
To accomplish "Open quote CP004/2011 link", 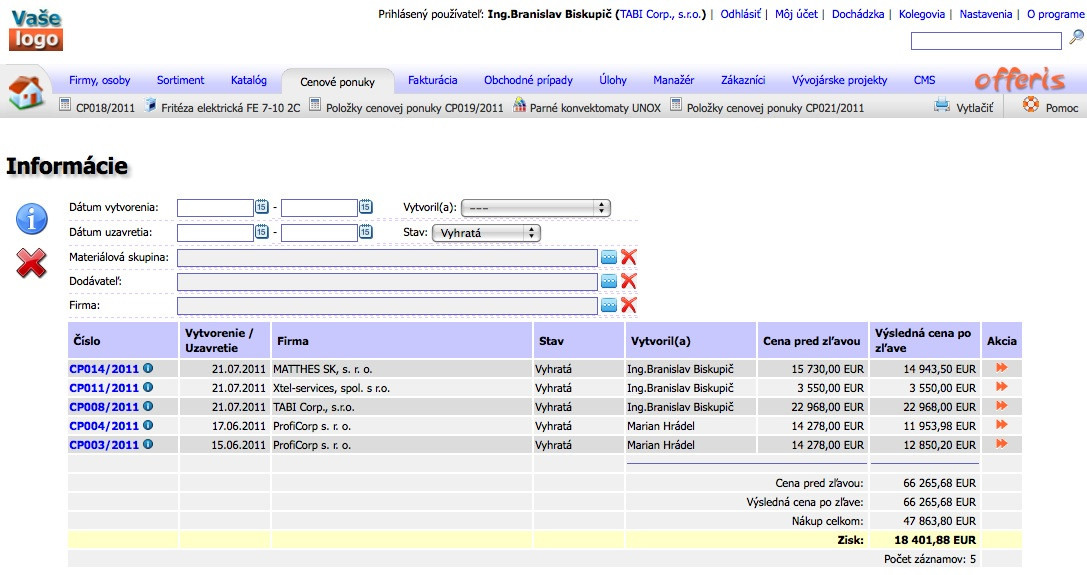I will coord(104,426).
